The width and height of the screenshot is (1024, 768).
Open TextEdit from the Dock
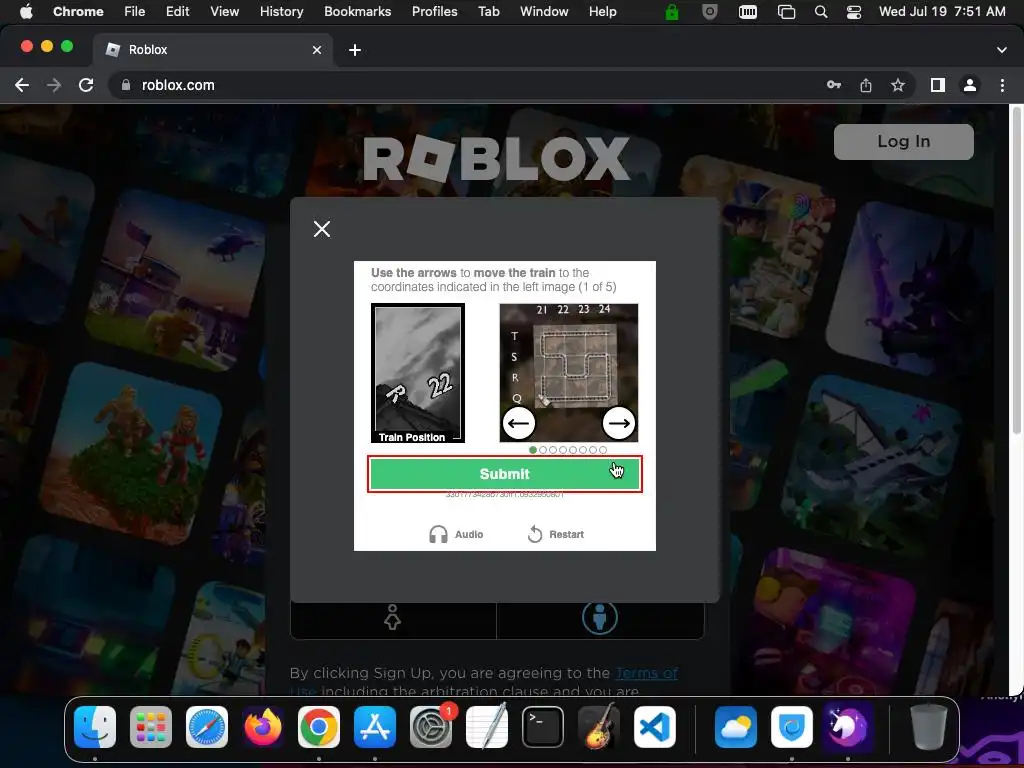[487, 727]
